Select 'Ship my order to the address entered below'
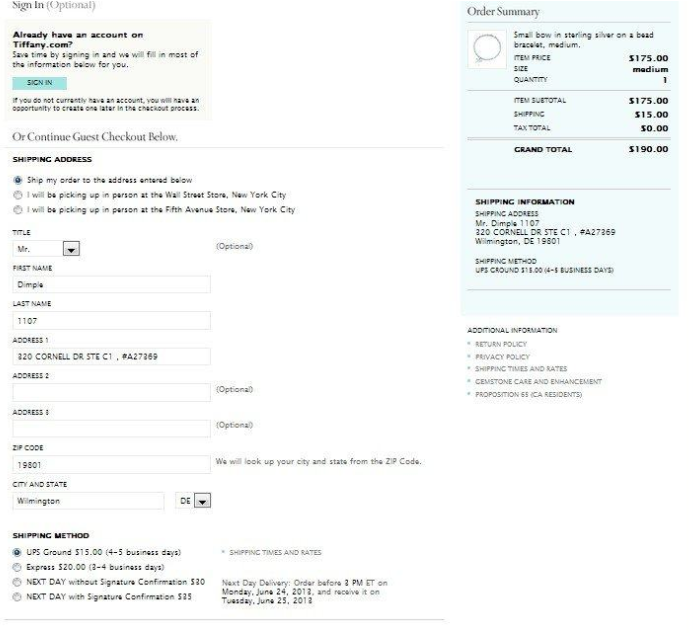 click(x=18, y=180)
